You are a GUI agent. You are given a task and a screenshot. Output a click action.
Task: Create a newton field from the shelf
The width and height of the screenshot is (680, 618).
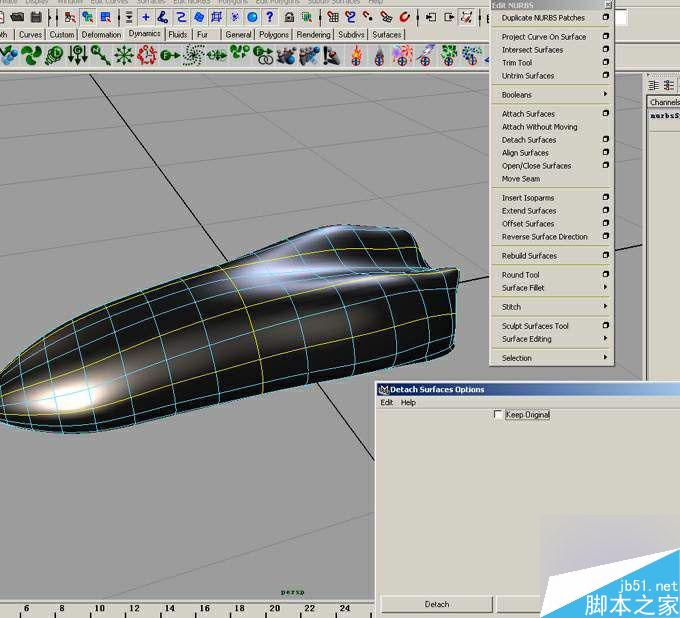101,56
